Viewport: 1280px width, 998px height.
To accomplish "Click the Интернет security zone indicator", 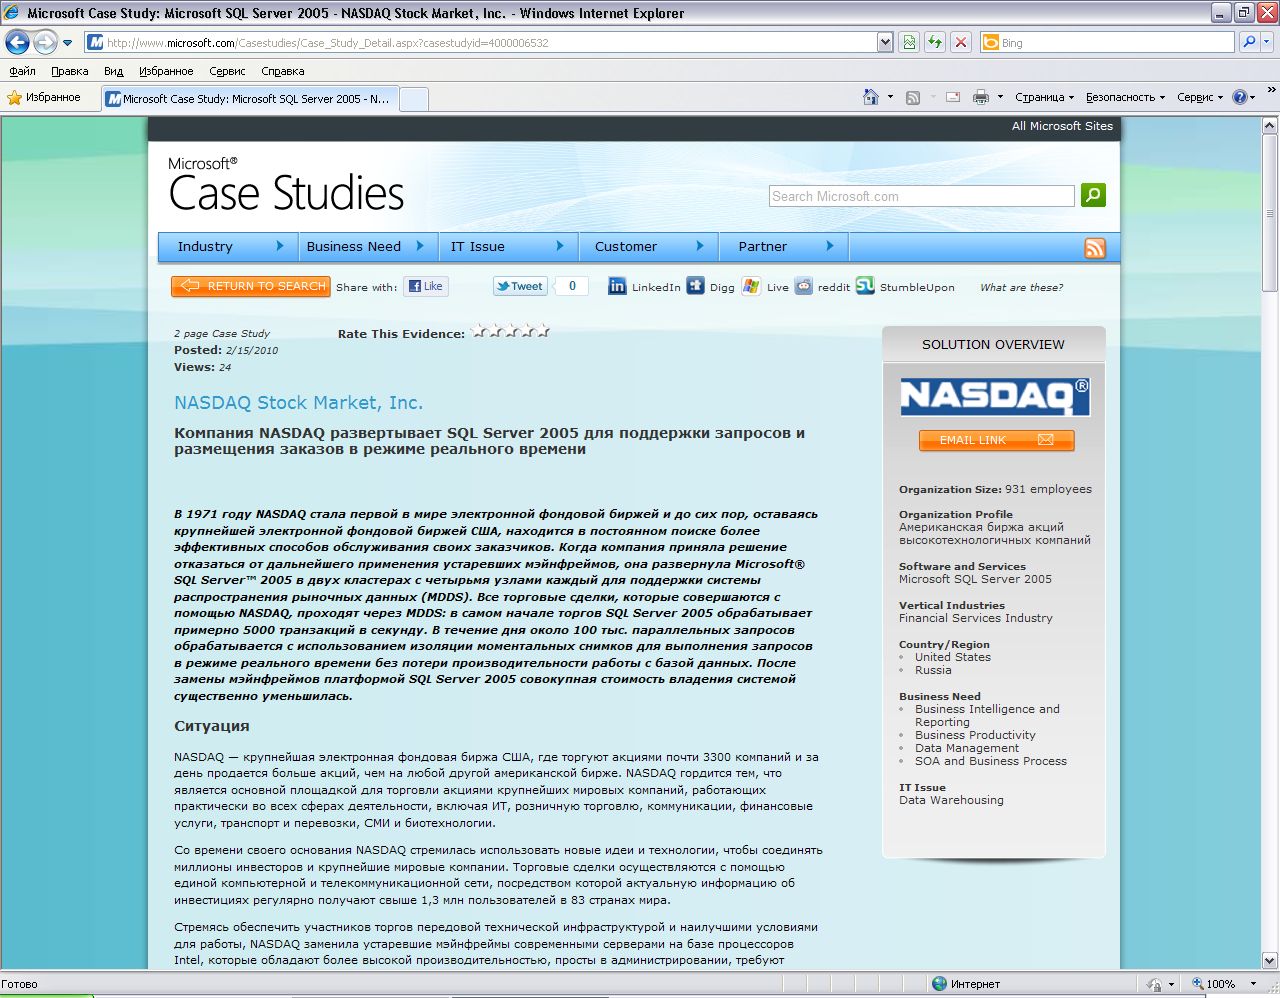I will [965, 984].
